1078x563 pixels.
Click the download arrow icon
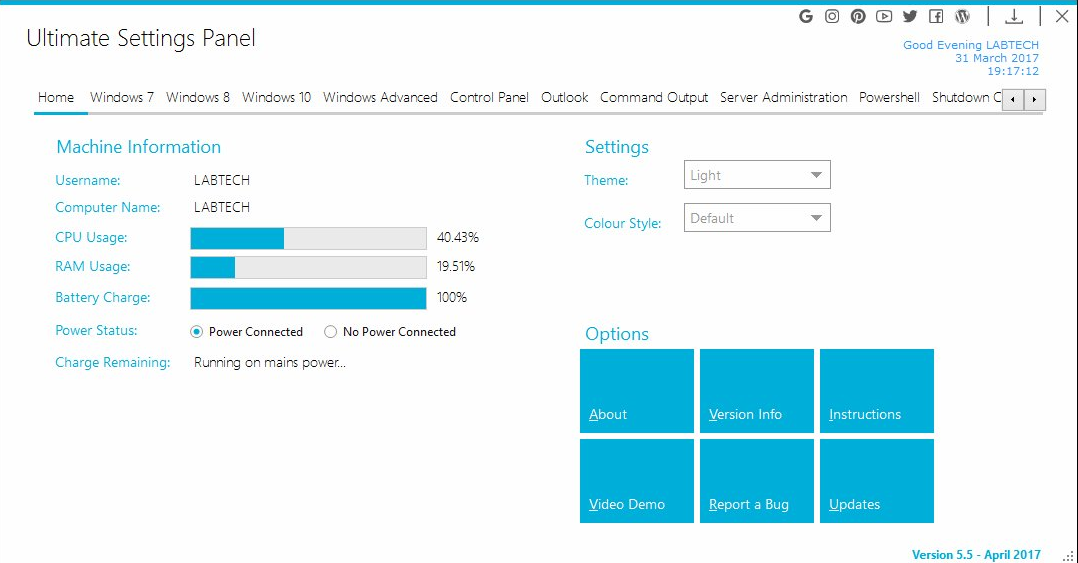pos(1014,16)
